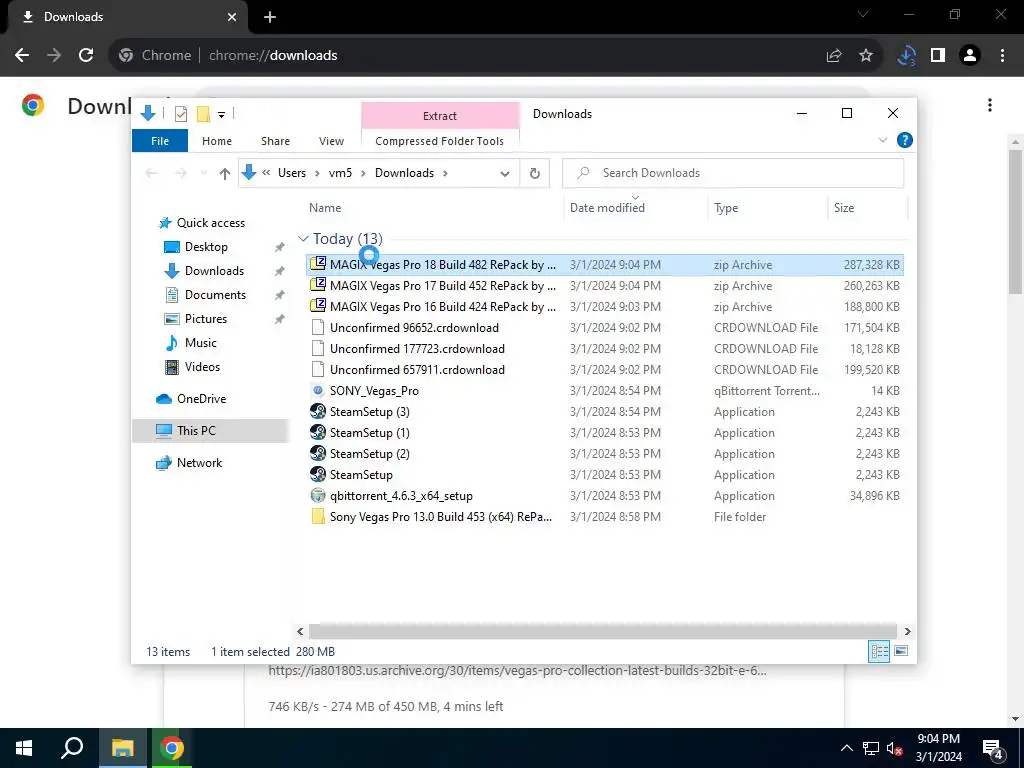Open Music in the navigation pane
This screenshot has height=768, width=1024.
(x=200, y=343)
